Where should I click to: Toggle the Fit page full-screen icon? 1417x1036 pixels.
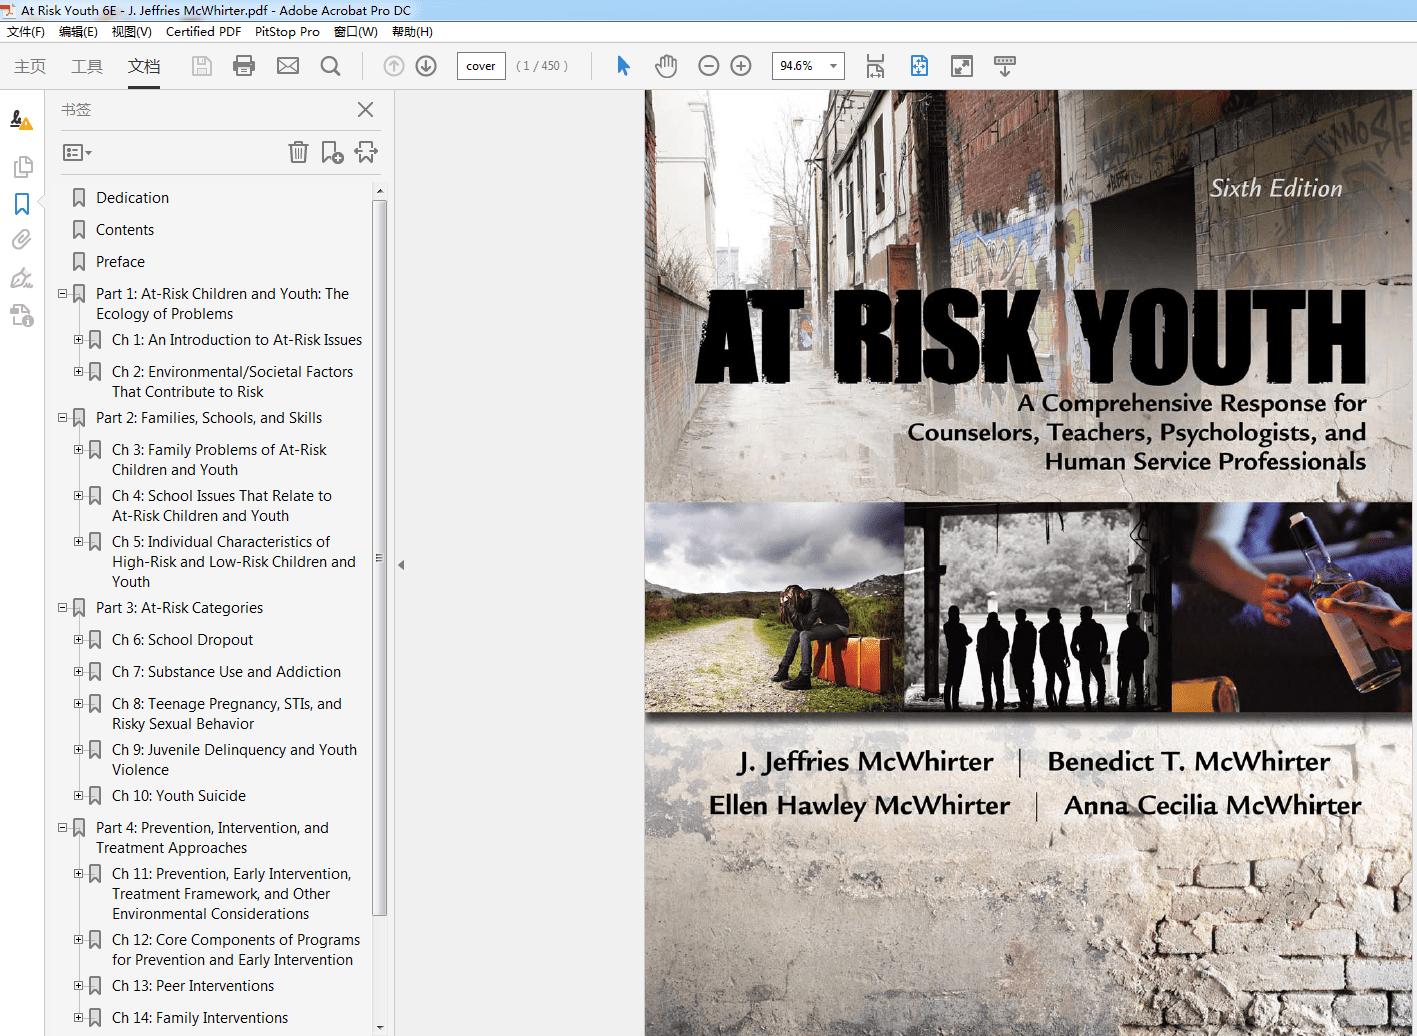(x=961, y=66)
